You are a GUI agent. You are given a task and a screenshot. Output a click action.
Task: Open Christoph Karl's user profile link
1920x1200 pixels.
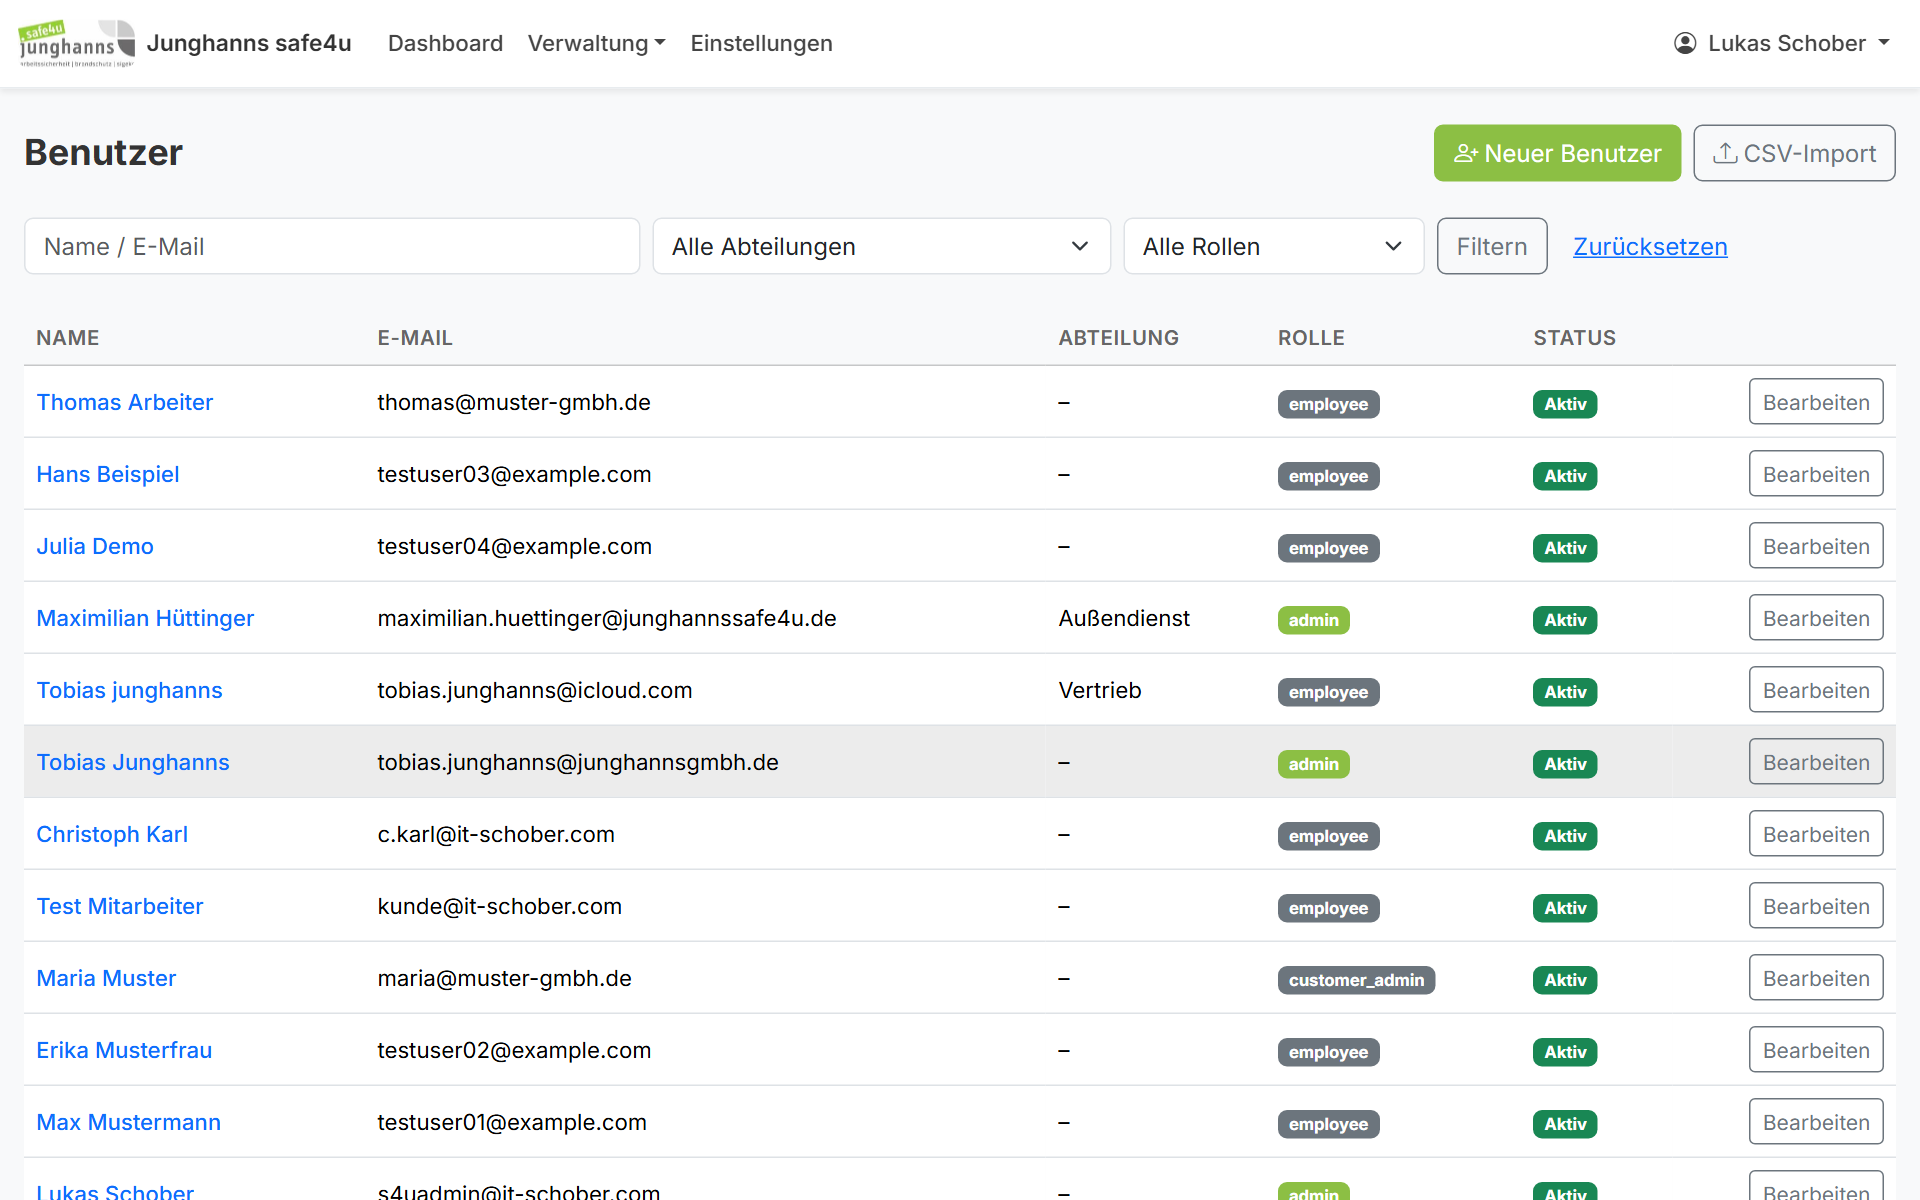coord(112,834)
